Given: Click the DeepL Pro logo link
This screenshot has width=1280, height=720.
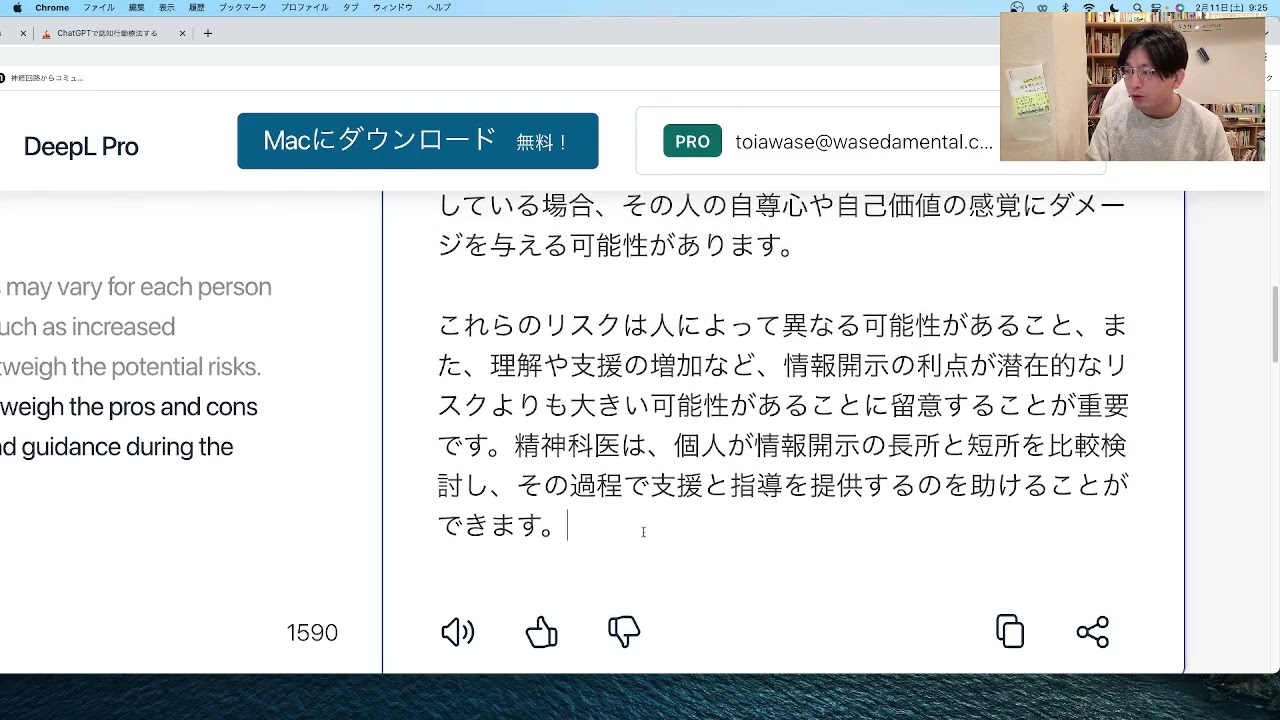Looking at the screenshot, I should [x=81, y=147].
